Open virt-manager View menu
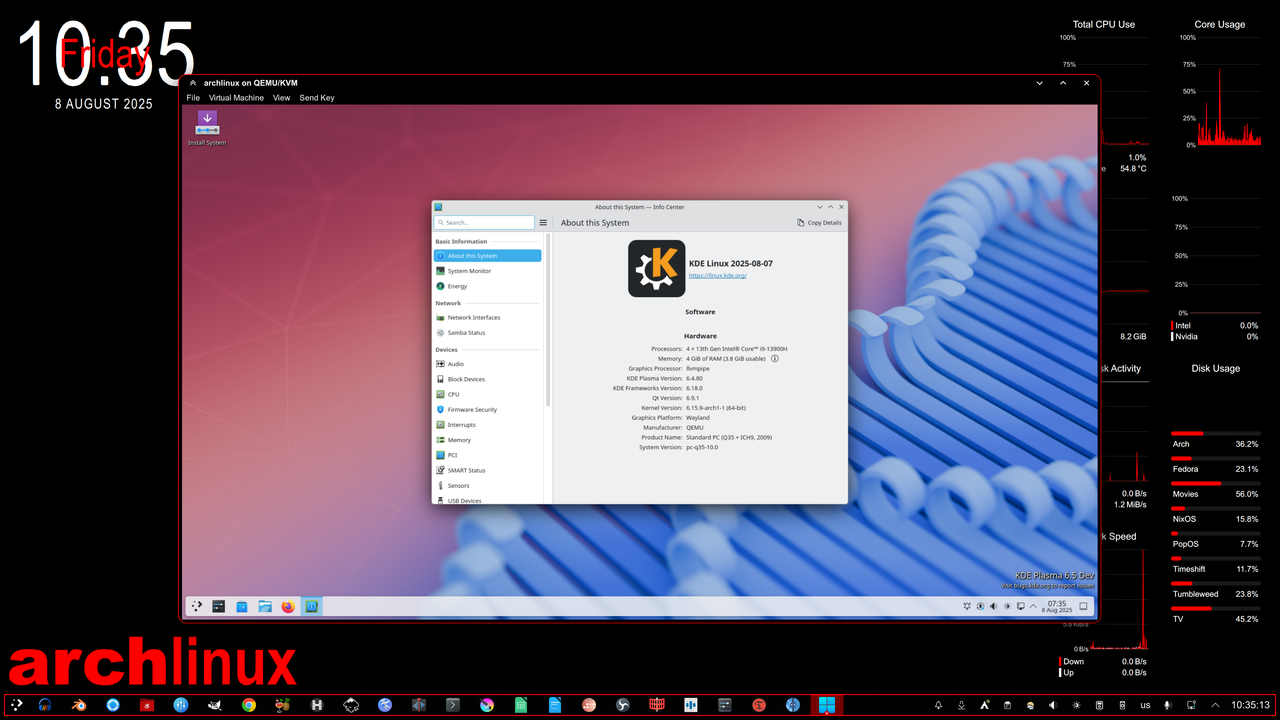 pos(282,98)
